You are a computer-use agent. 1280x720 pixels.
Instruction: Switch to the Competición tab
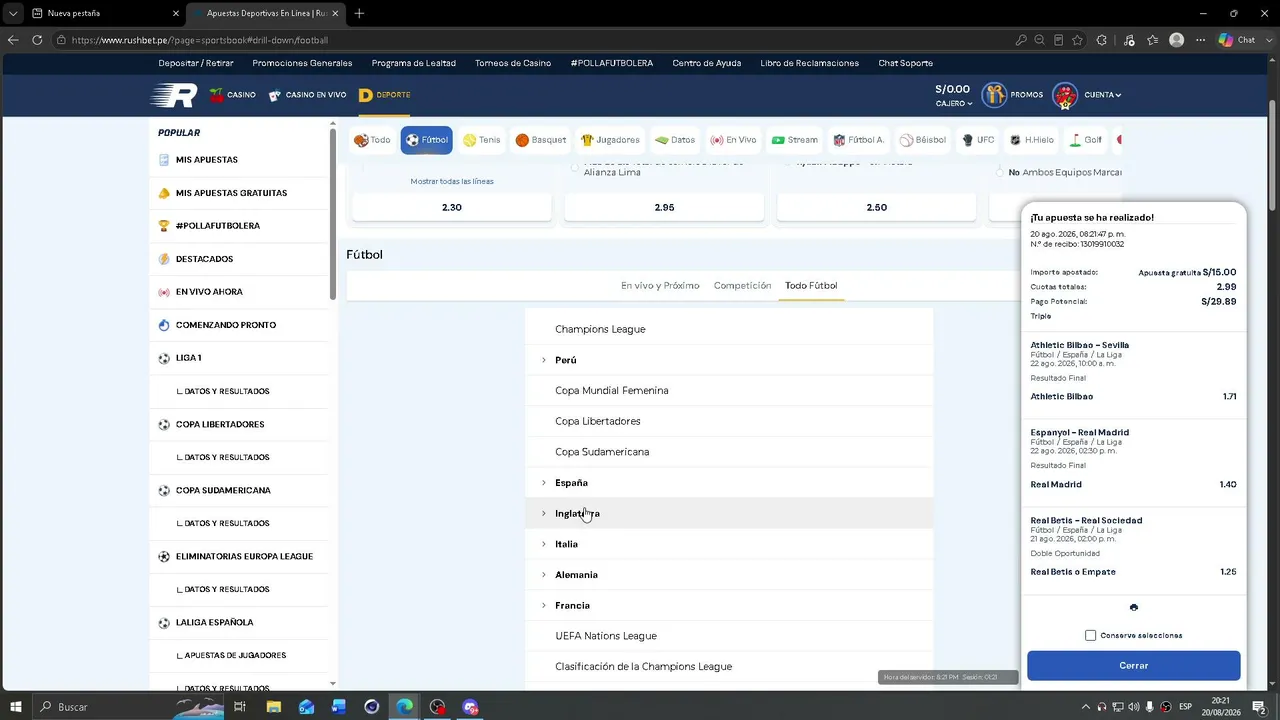point(742,286)
